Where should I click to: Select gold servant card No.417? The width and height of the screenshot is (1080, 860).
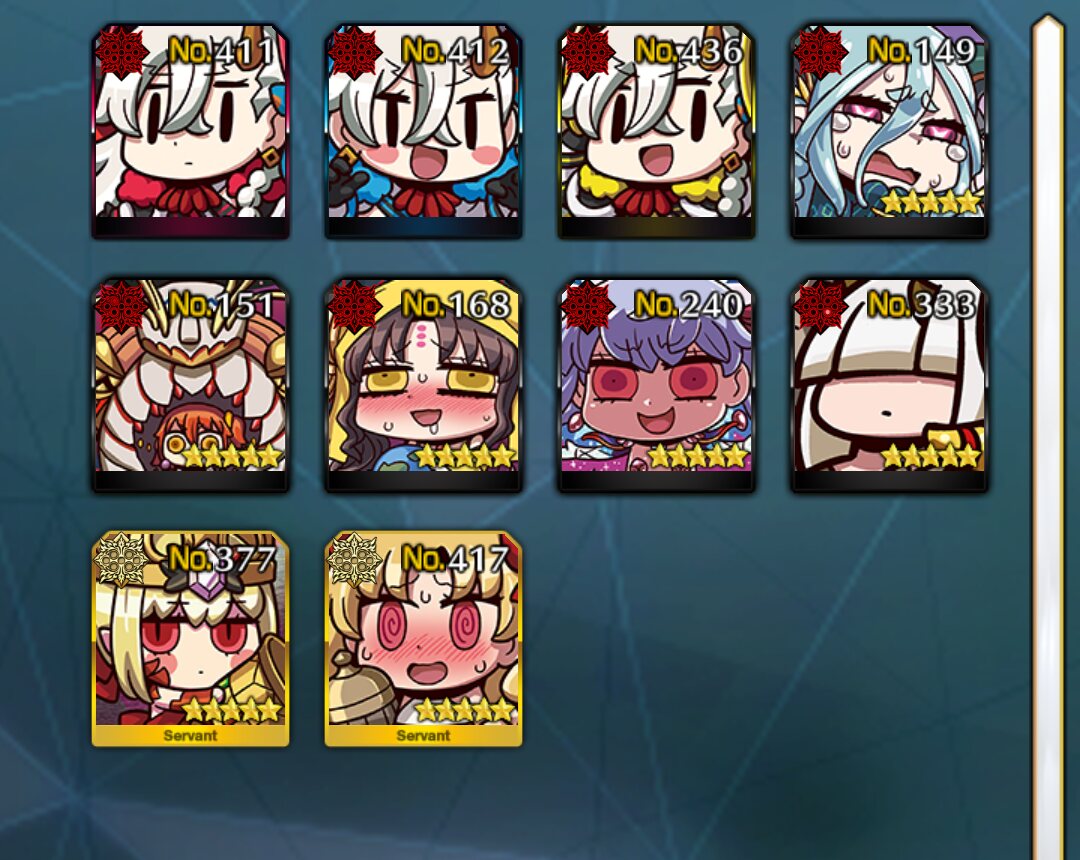(x=424, y=639)
